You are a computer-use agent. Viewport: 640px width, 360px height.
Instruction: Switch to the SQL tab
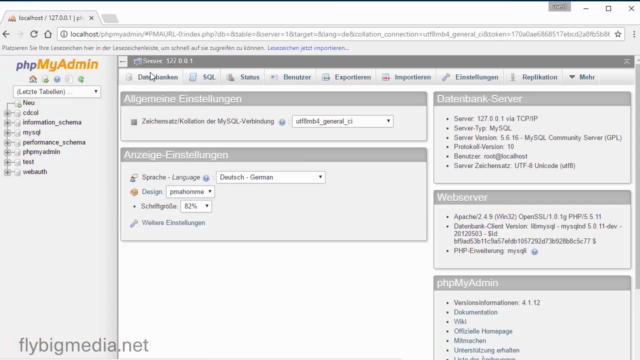(202, 77)
